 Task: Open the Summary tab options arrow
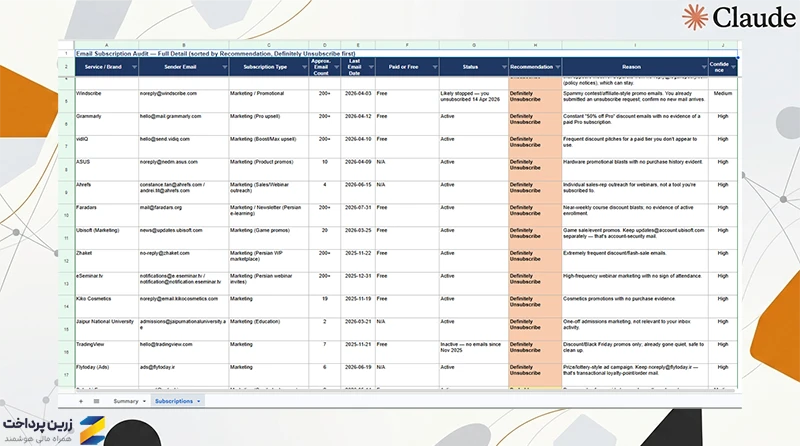[144, 401]
